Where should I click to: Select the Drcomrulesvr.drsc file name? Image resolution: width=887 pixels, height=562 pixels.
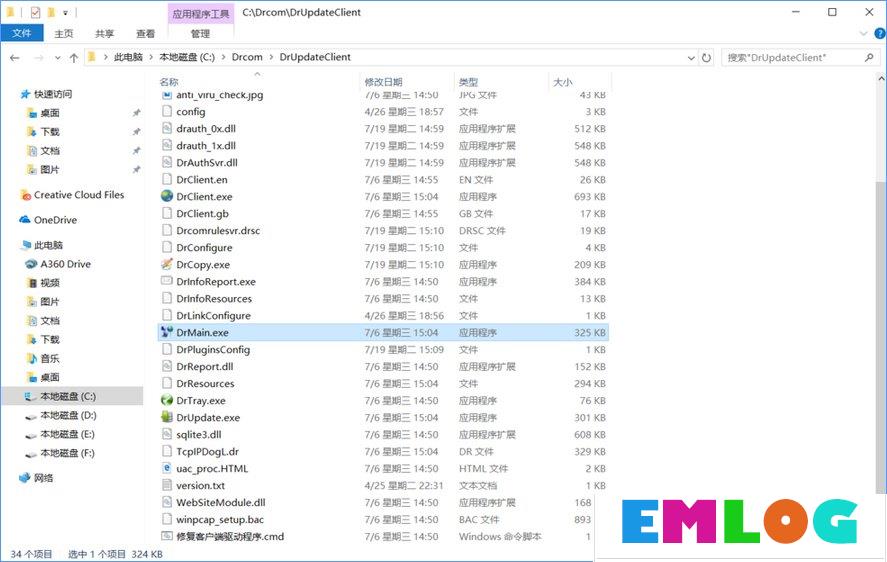click(x=218, y=230)
